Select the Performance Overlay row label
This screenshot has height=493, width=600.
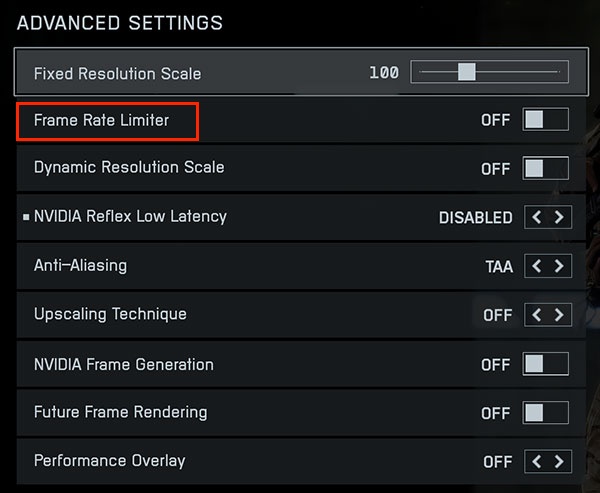pyautogui.click(x=109, y=461)
